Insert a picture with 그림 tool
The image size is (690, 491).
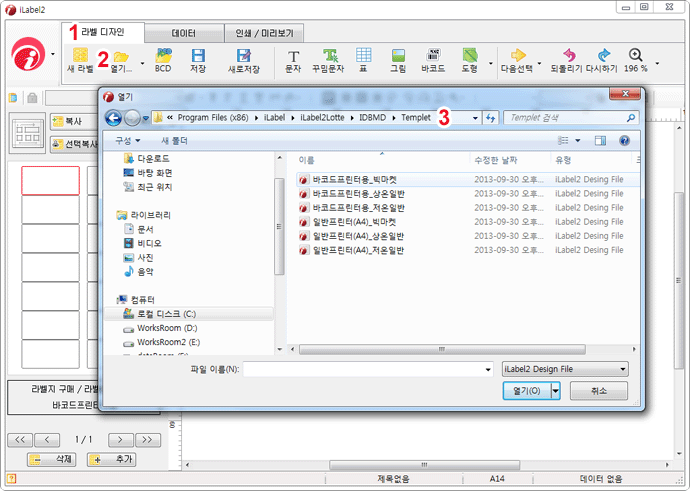tap(398, 60)
